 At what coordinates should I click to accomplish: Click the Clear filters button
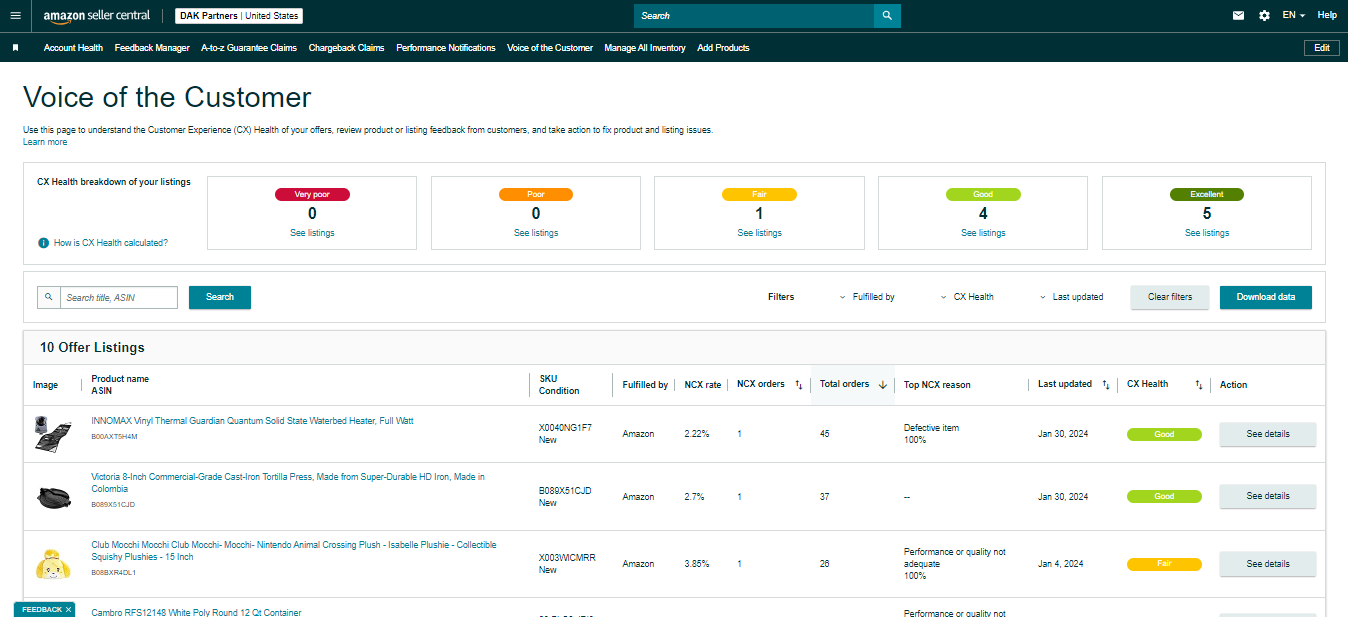coord(1170,297)
